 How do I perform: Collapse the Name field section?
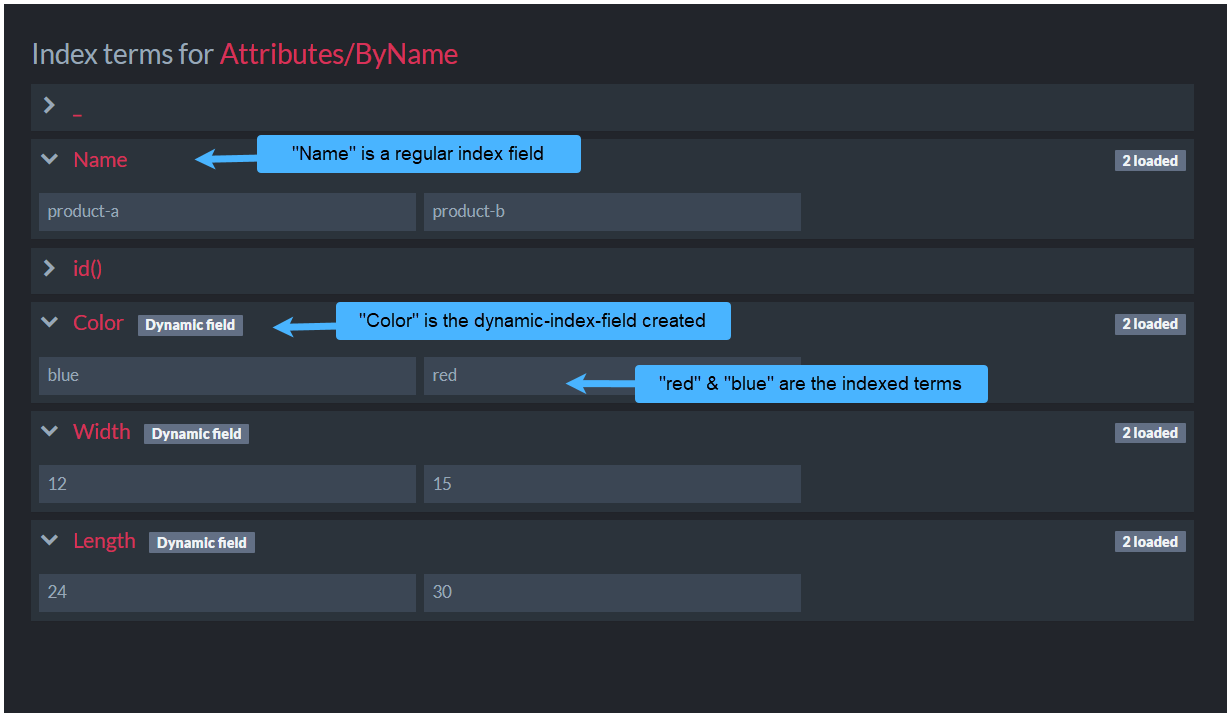[49, 159]
